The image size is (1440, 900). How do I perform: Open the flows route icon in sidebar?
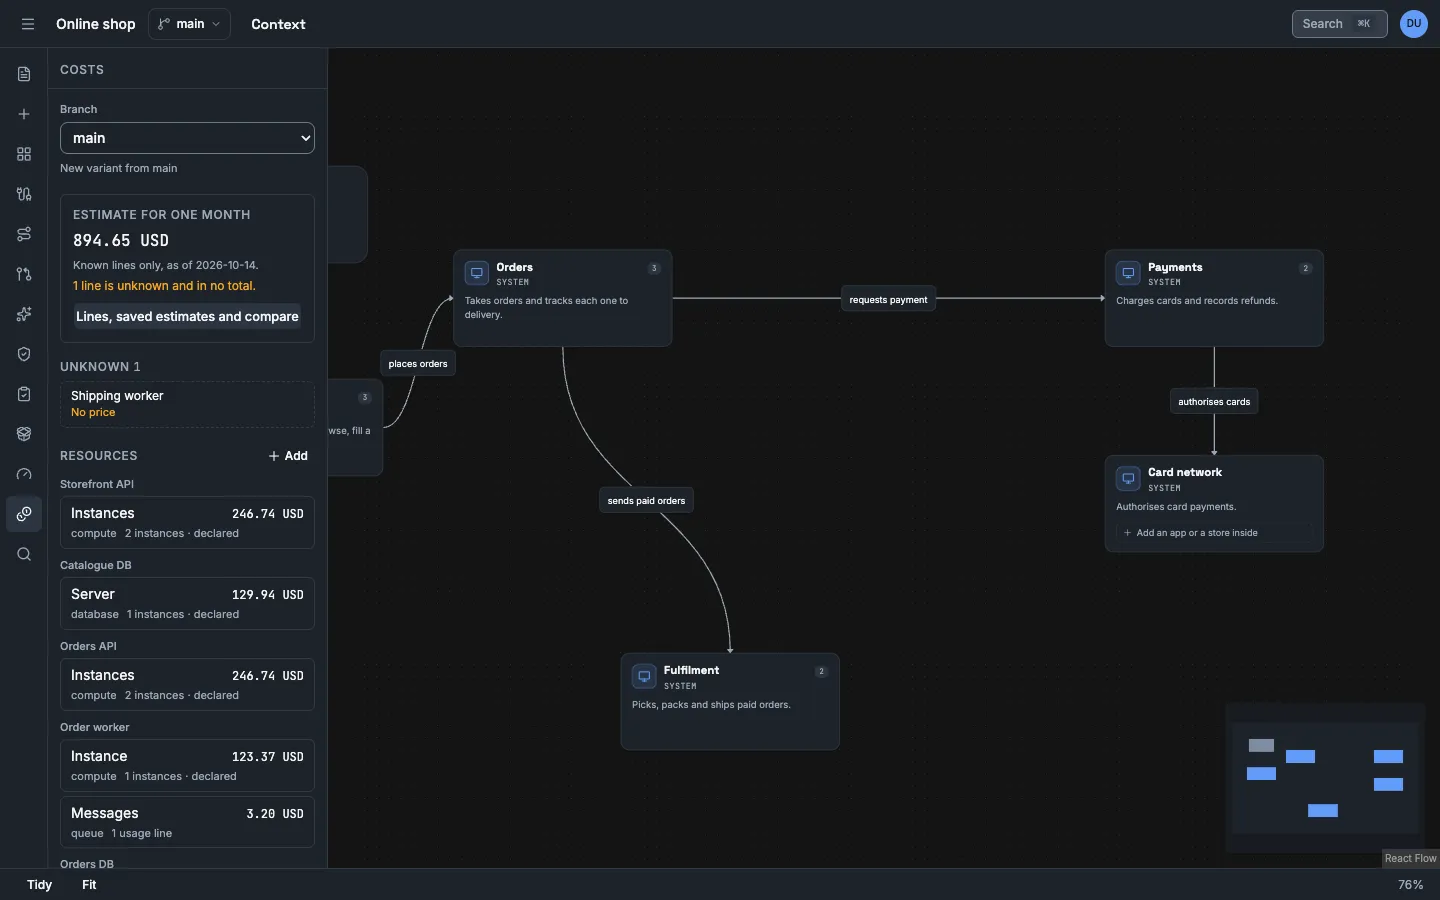coord(24,234)
